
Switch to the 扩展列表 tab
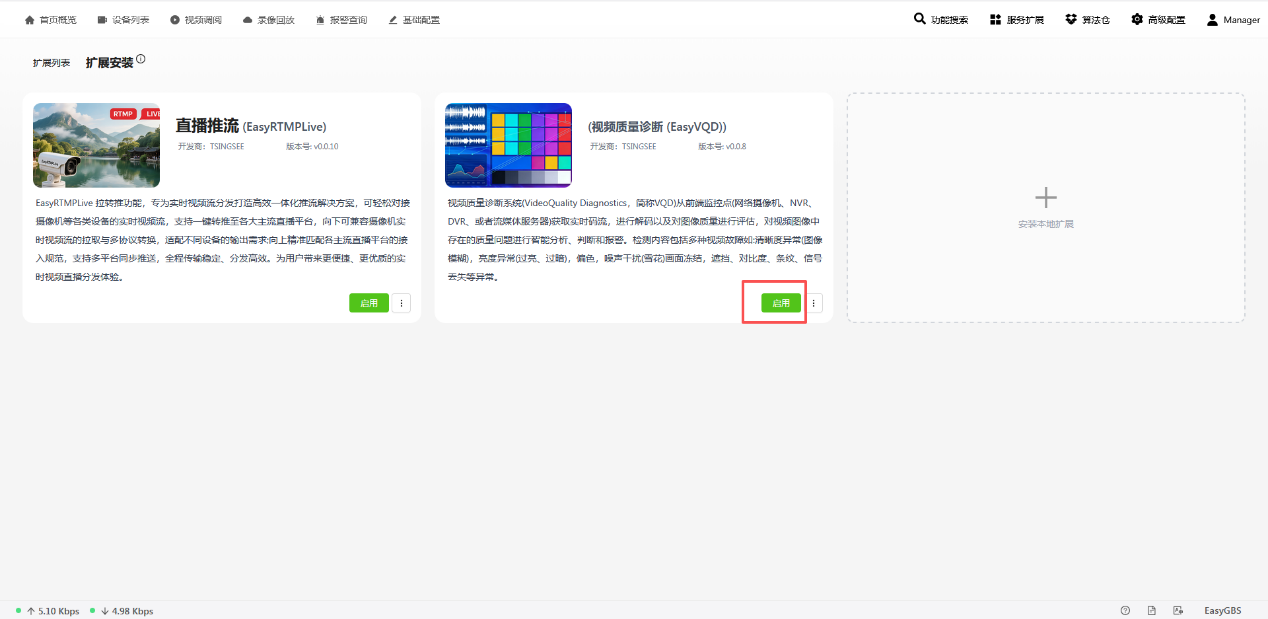pyautogui.click(x=51, y=63)
